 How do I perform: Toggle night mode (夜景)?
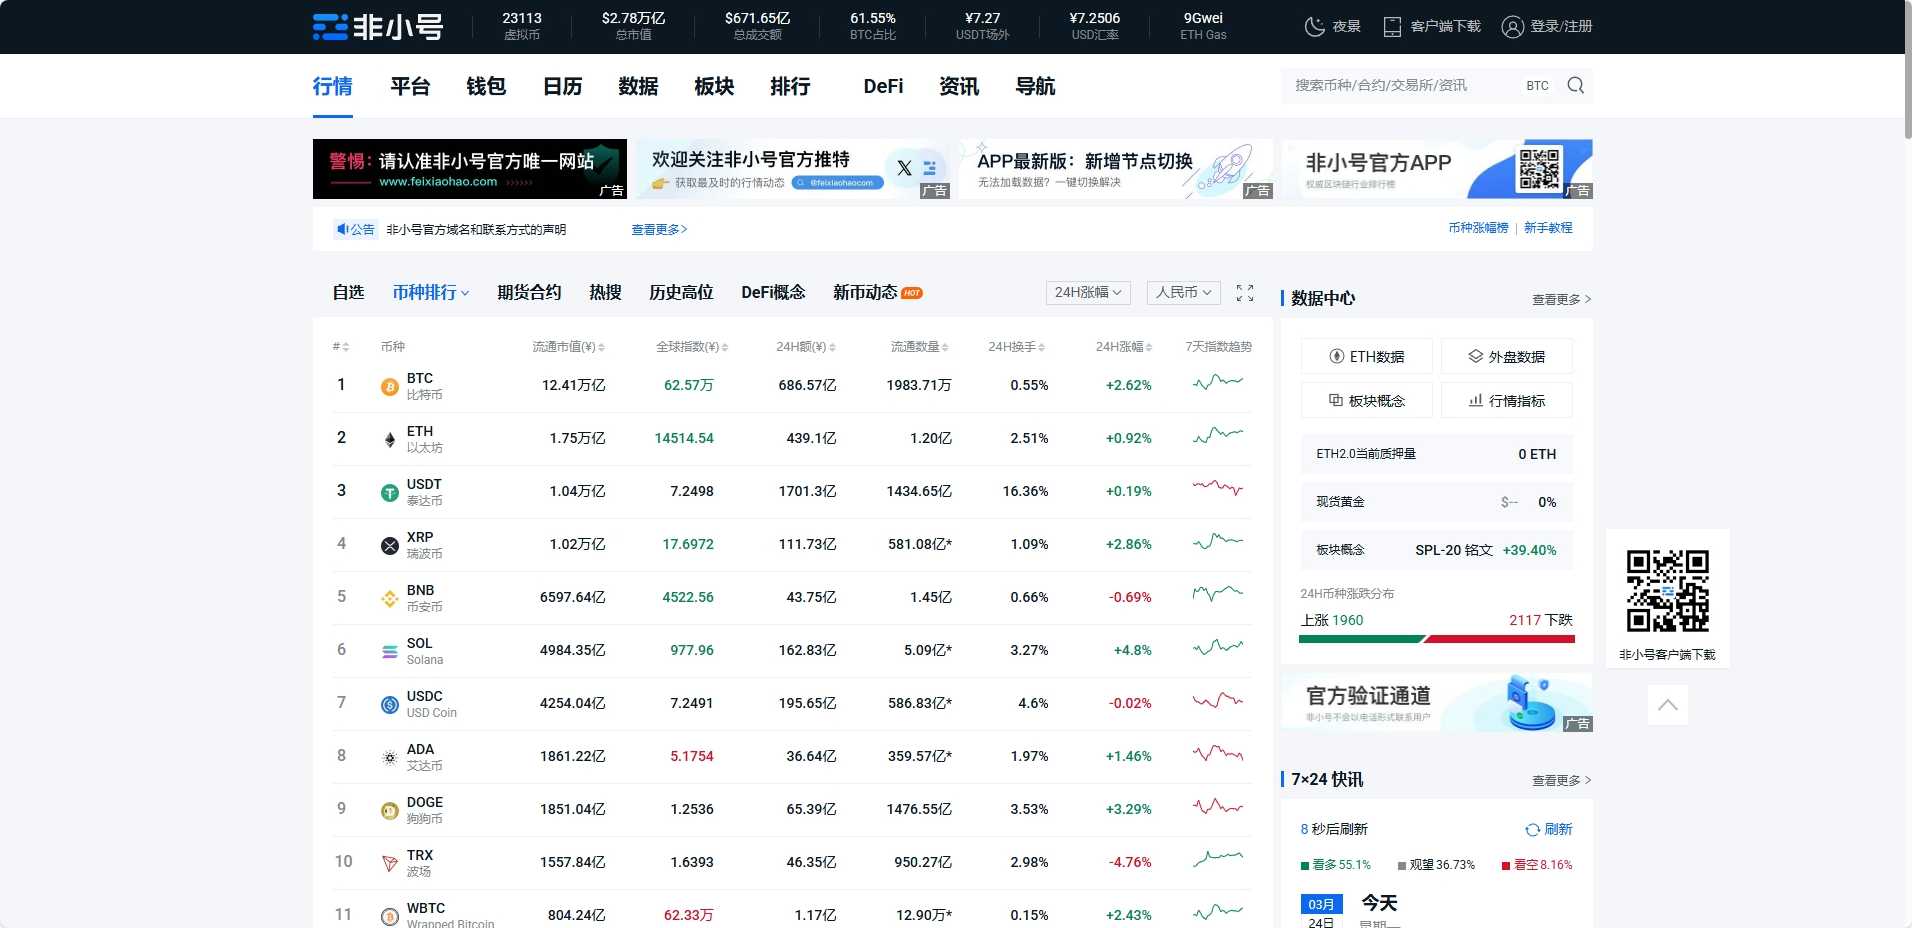coord(1315,27)
